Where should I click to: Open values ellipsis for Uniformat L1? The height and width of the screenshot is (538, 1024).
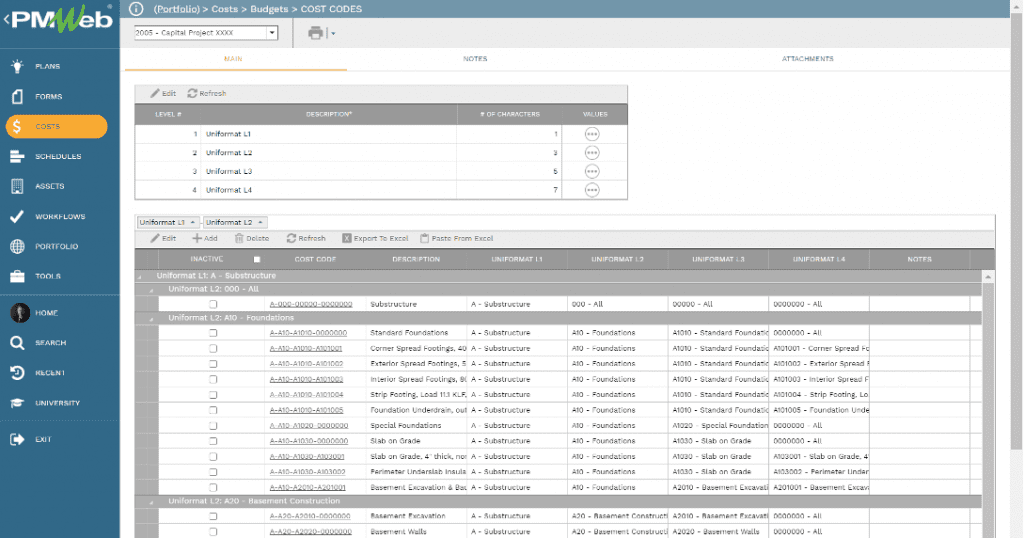click(x=592, y=134)
